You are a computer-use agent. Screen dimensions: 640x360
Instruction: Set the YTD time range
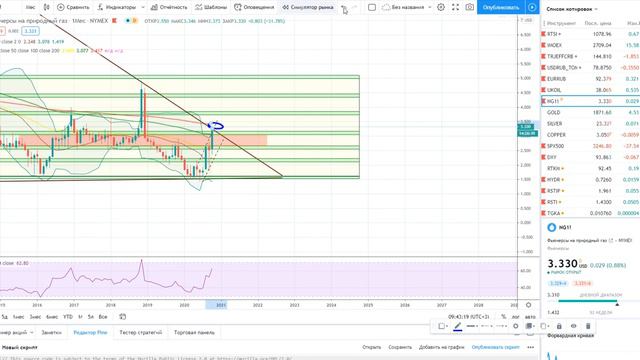point(68,317)
